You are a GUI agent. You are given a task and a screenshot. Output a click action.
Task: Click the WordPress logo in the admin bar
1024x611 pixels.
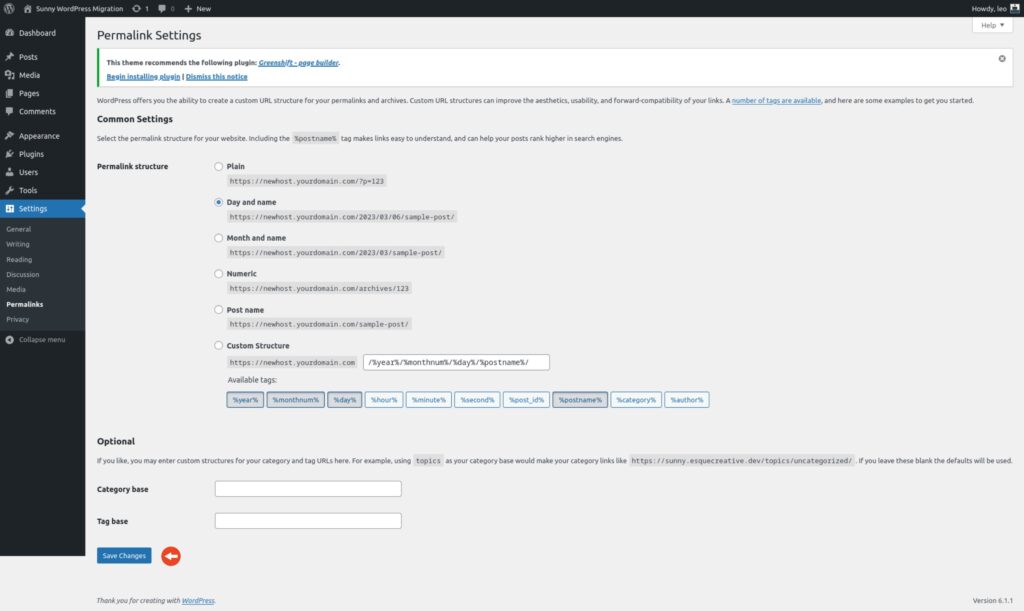10,8
